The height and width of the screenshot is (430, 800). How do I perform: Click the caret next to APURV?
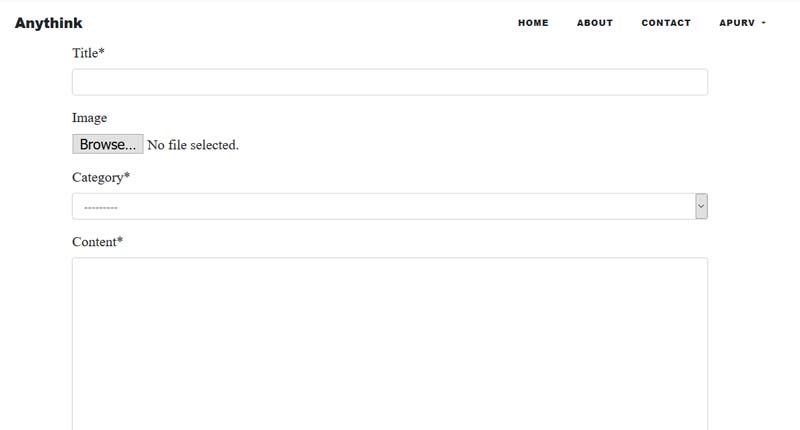coord(764,23)
